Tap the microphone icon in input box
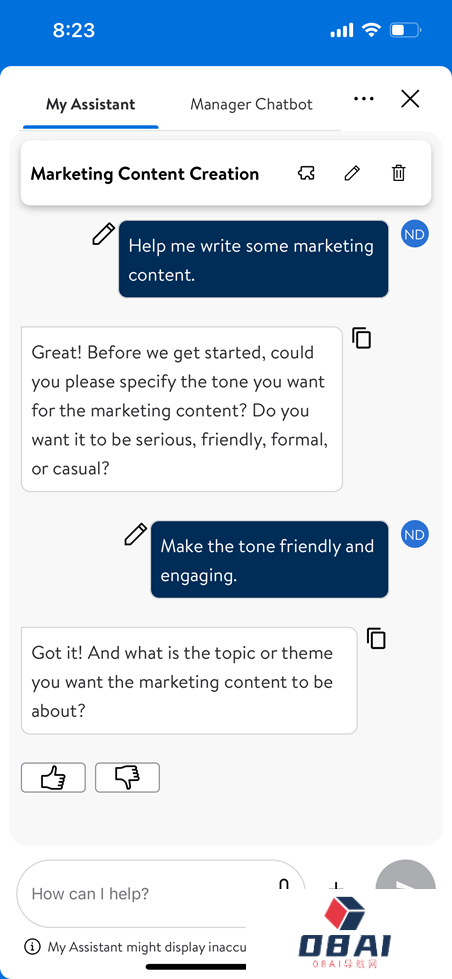This screenshot has width=452, height=979. point(284,885)
